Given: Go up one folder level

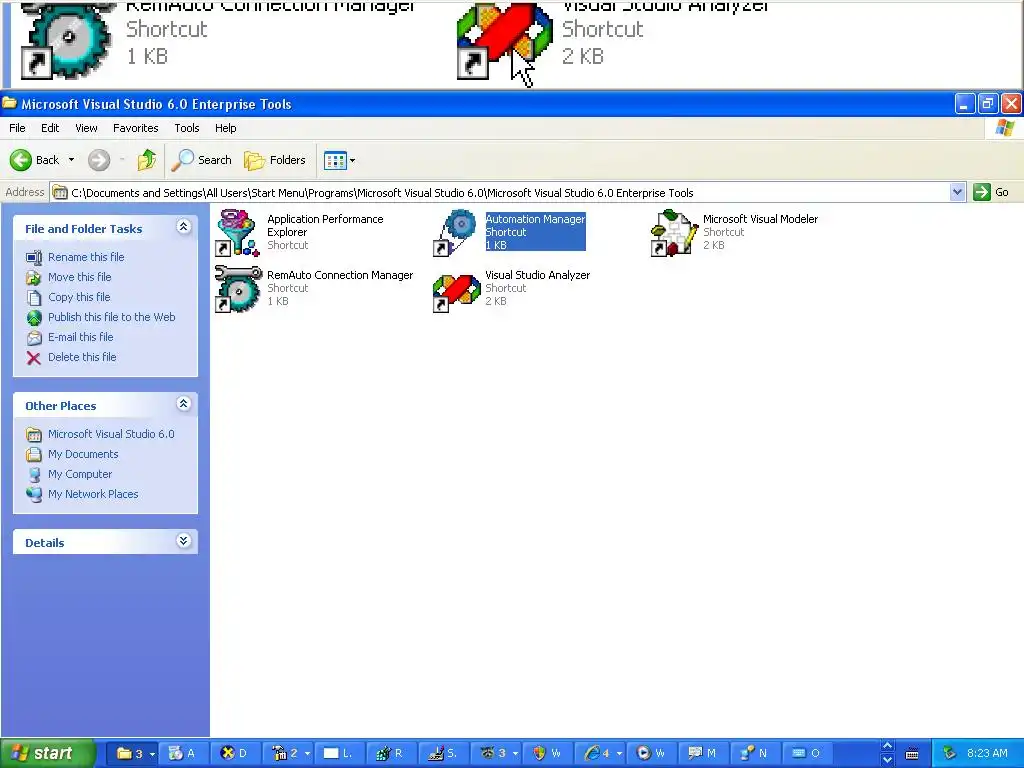Looking at the screenshot, I should coord(147,160).
